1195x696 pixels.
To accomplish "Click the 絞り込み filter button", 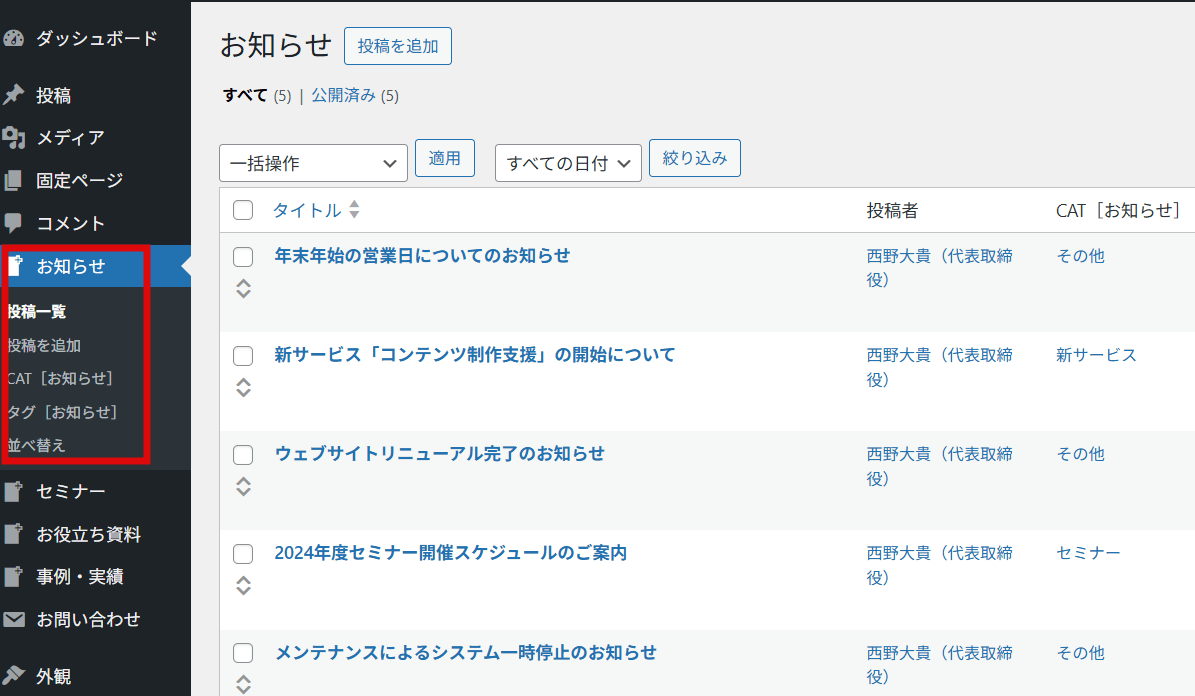I will [x=694, y=158].
